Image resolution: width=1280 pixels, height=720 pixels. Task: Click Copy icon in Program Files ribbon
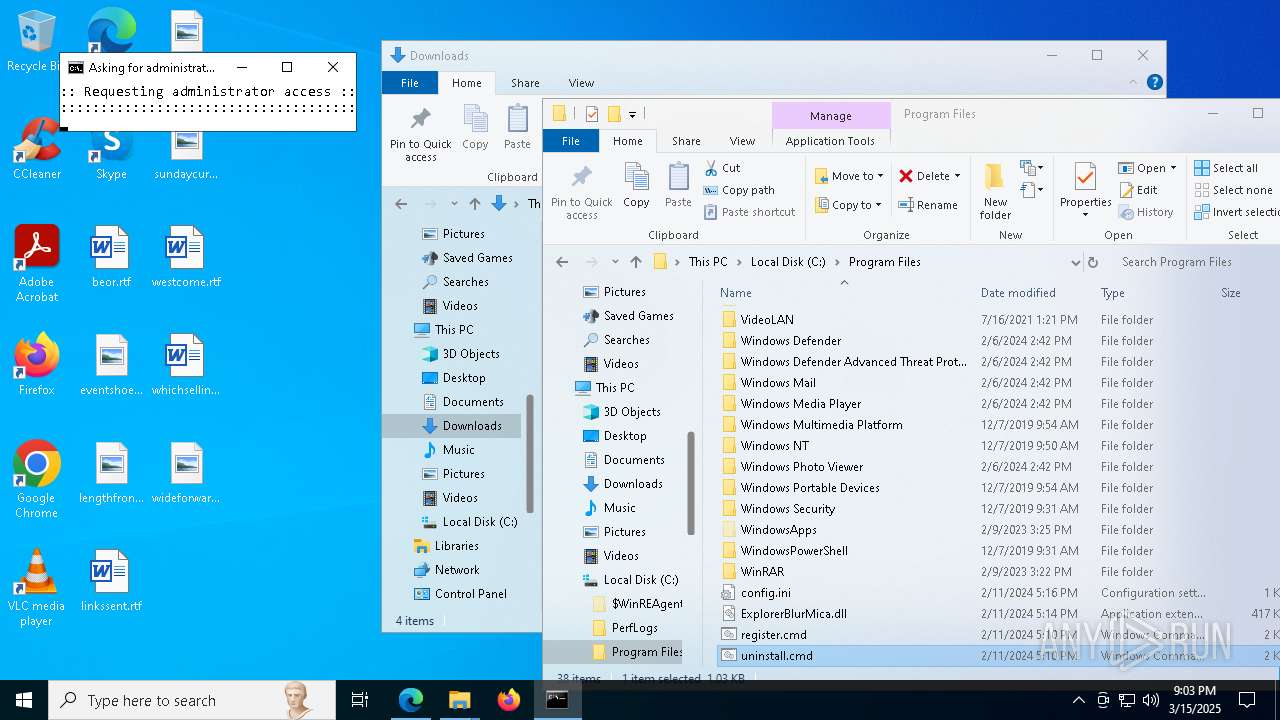tap(636, 185)
